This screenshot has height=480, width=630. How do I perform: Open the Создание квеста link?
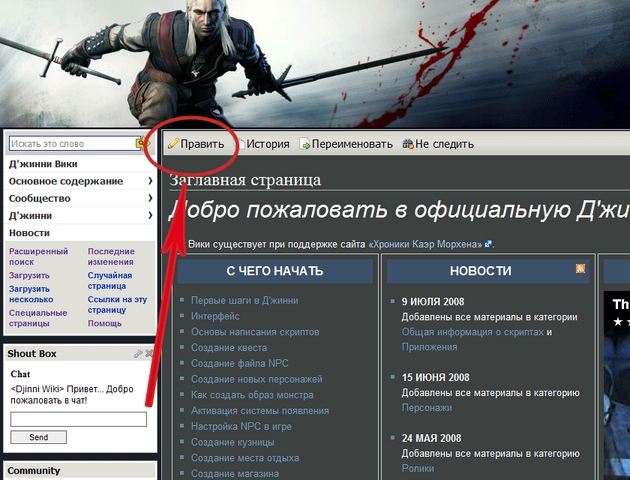tap(229, 347)
